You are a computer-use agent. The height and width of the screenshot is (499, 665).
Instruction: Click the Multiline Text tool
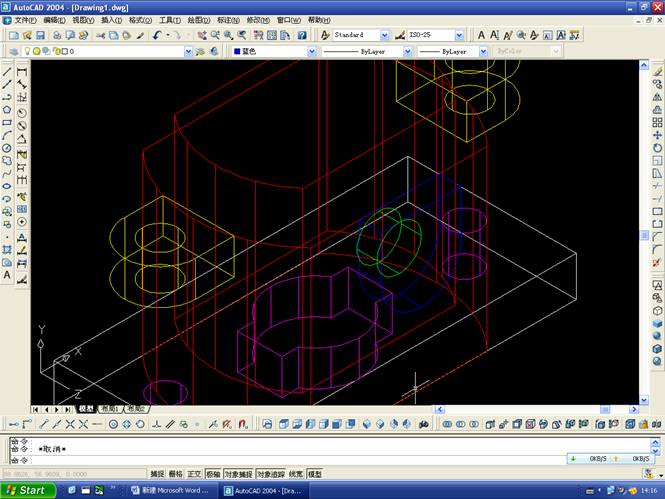(x=7, y=274)
